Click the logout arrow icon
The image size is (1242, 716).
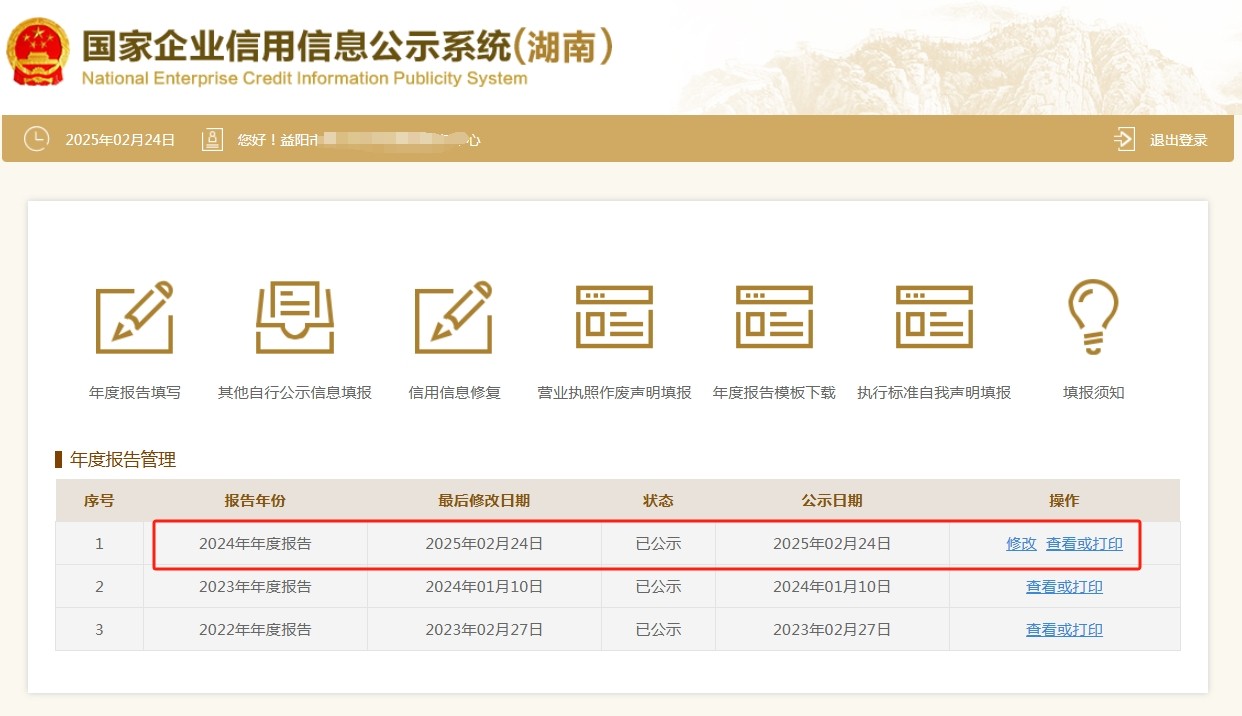[1124, 139]
